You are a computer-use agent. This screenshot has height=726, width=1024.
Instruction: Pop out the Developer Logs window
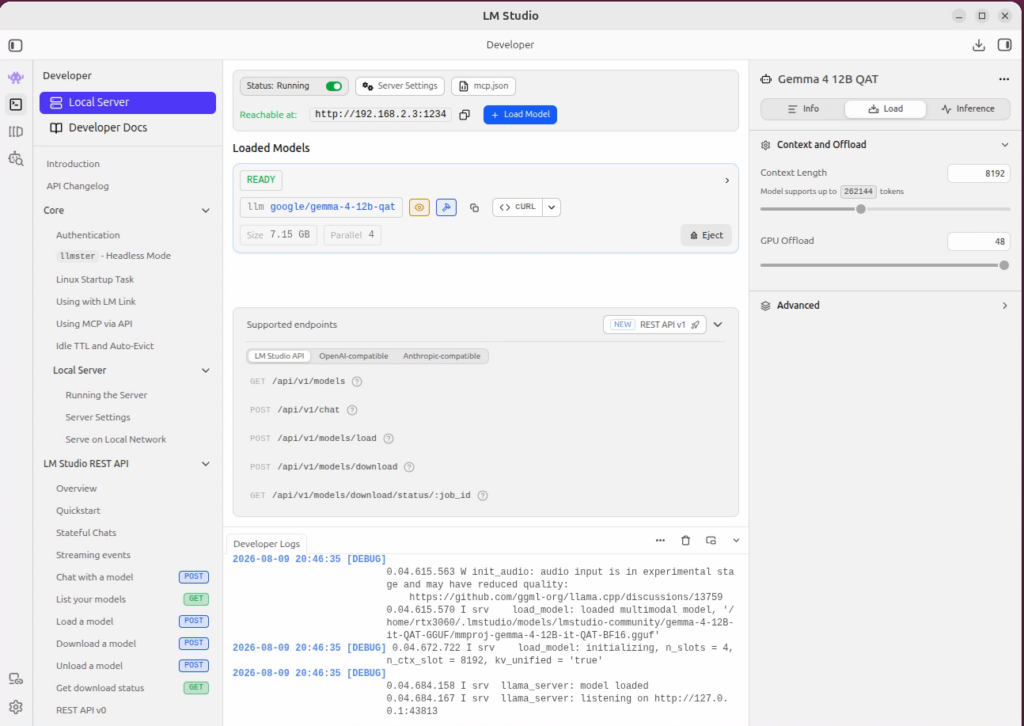[711, 541]
